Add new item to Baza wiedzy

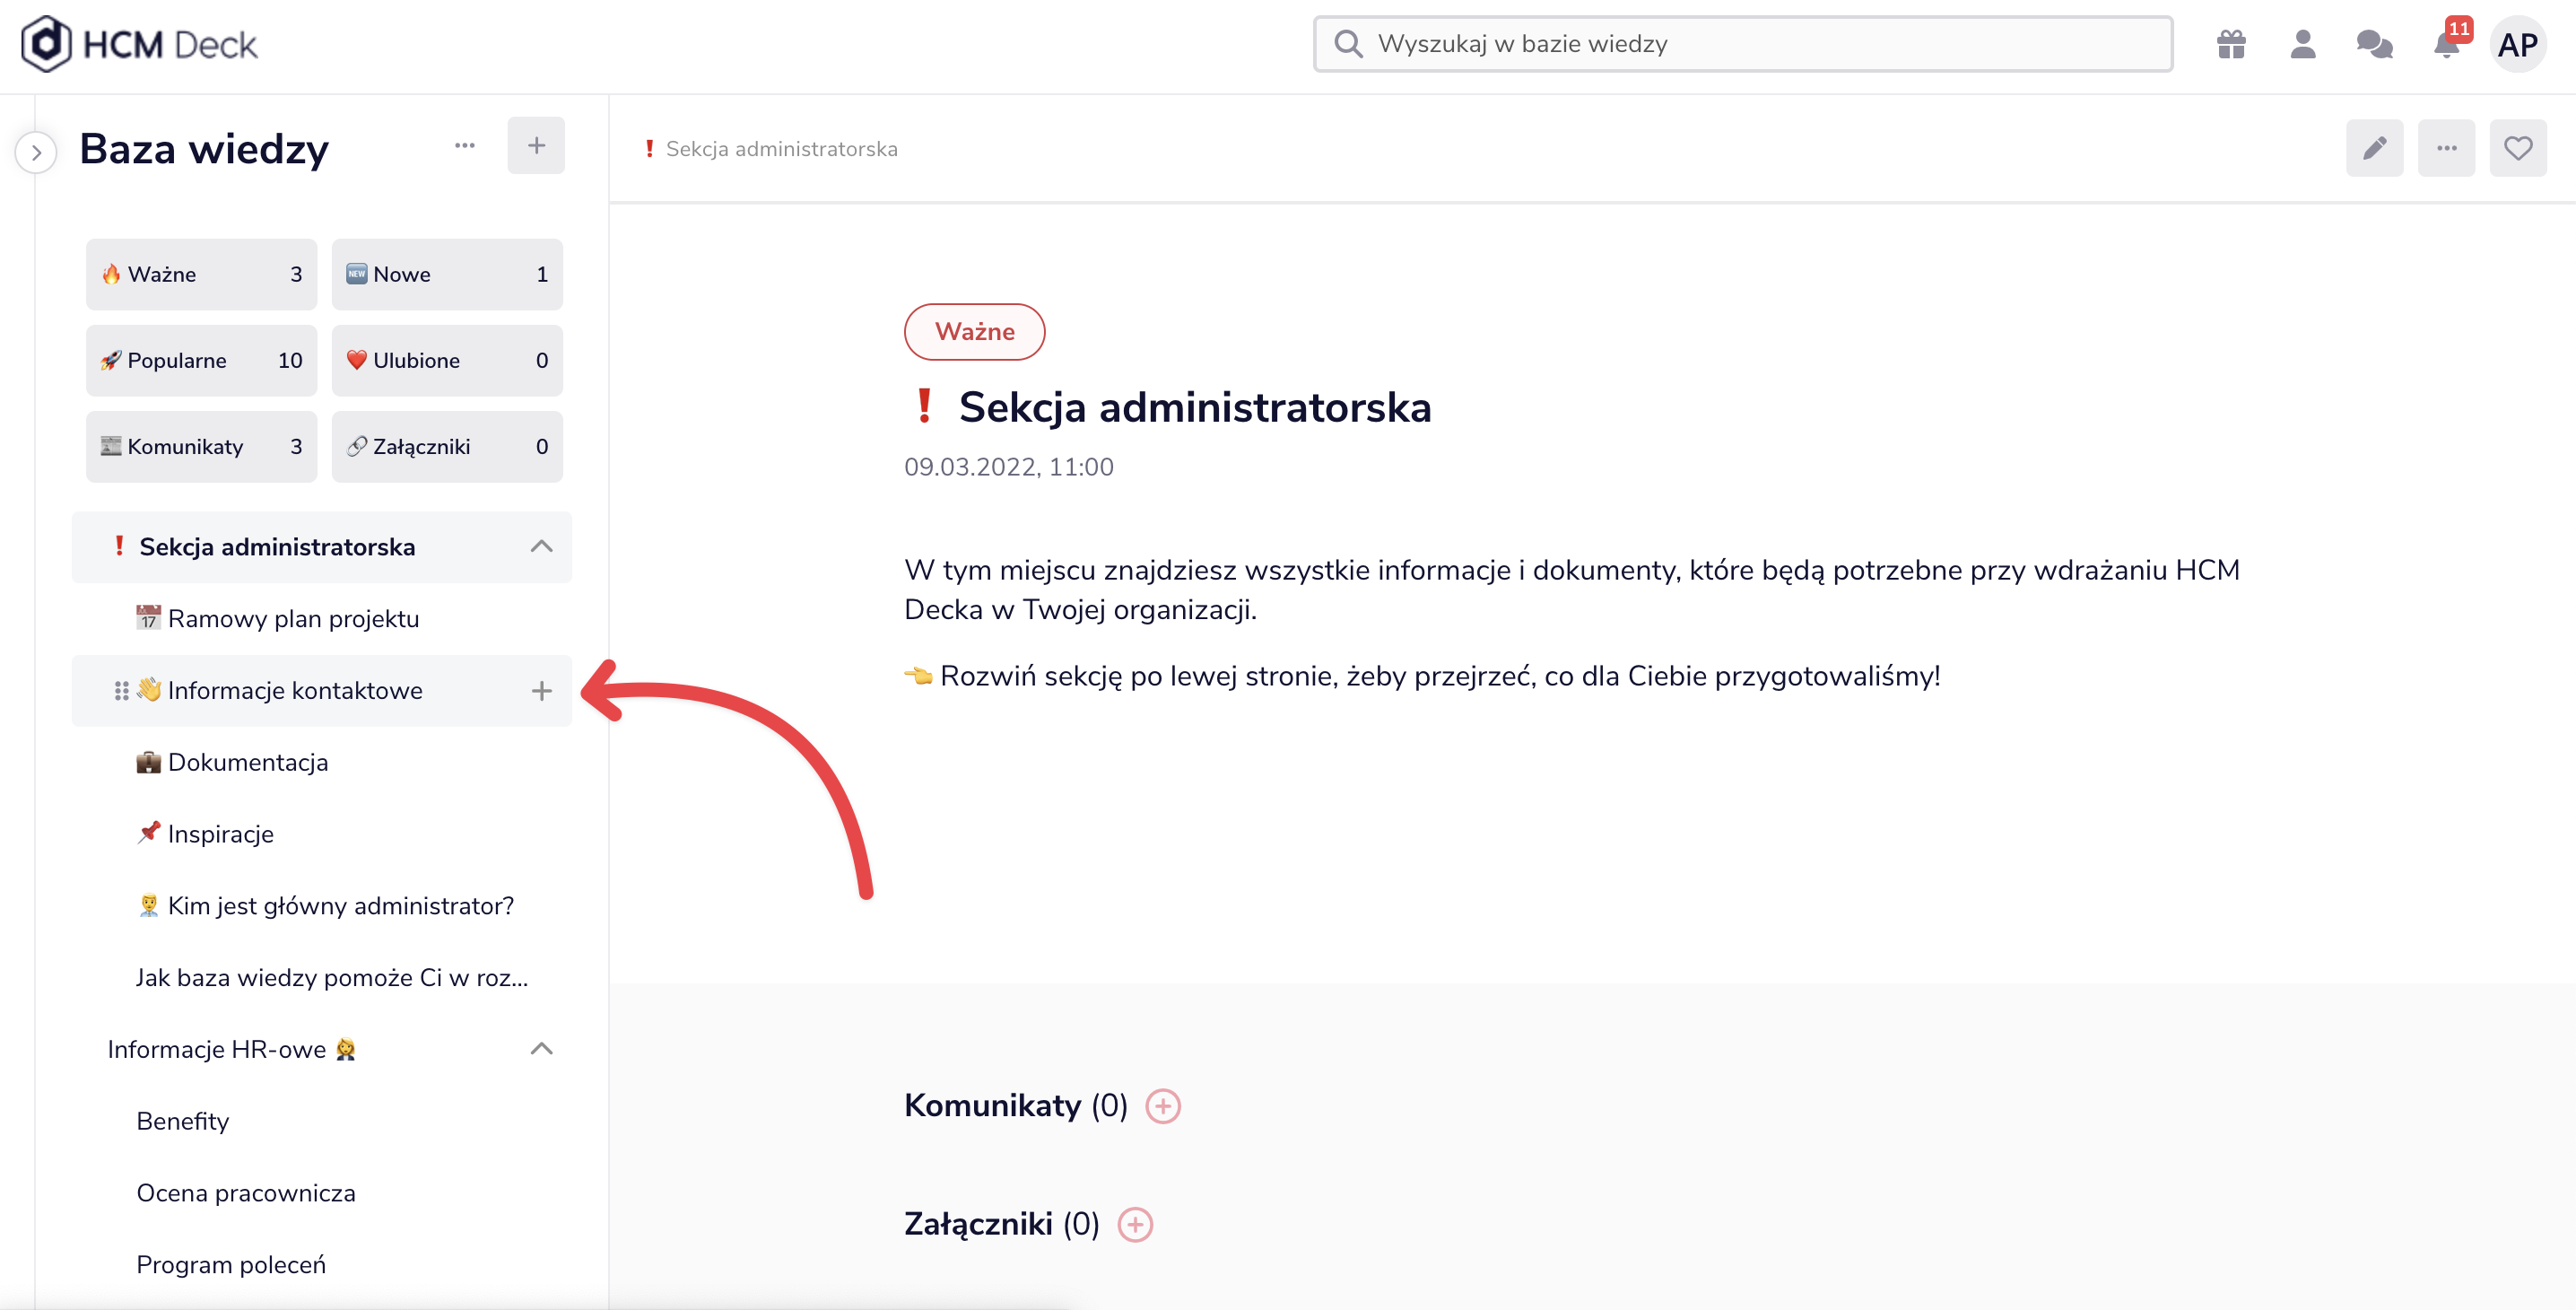click(x=535, y=146)
